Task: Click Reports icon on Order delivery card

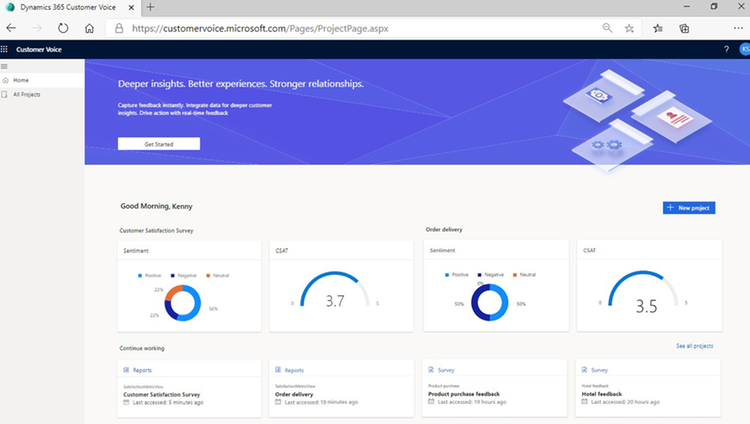Action: tap(278, 370)
